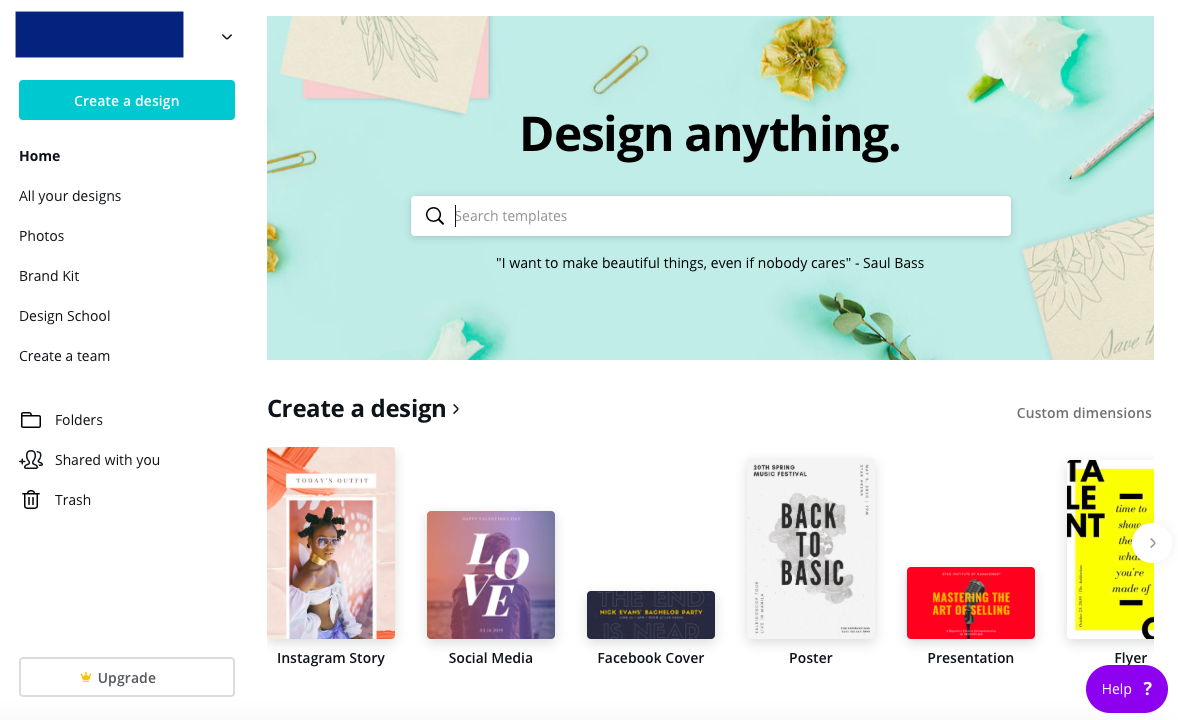The height and width of the screenshot is (720, 1178).
Task: Go to Brand Kit section
Action: [x=49, y=276]
